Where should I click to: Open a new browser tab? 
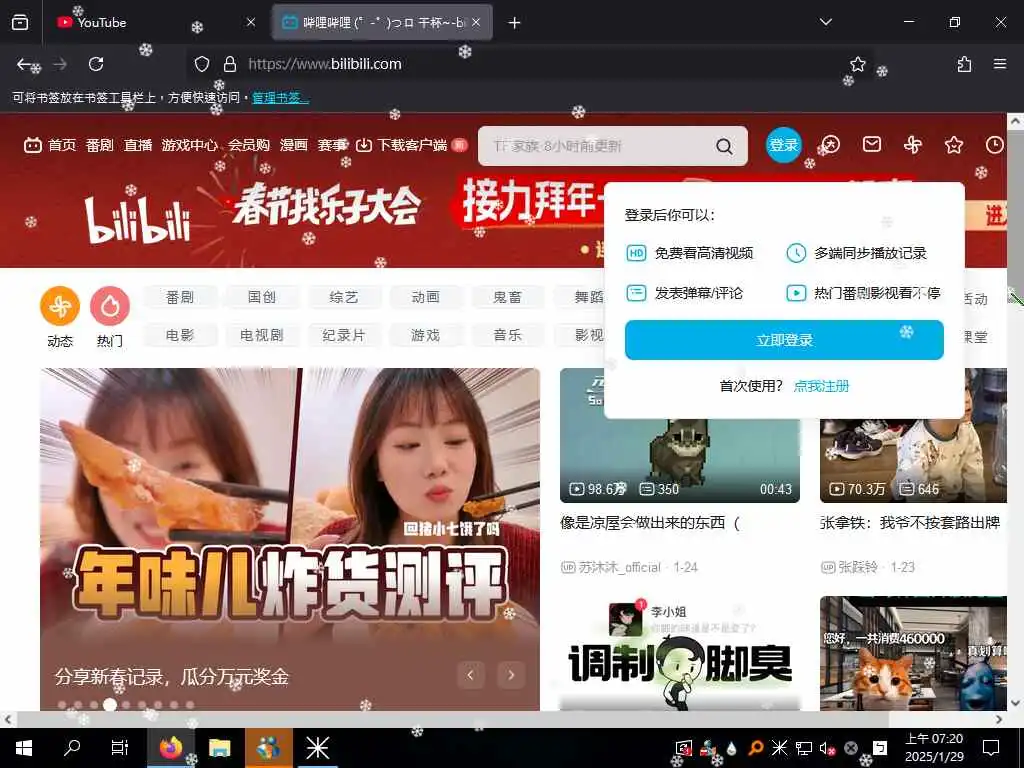click(x=515, y=23)
